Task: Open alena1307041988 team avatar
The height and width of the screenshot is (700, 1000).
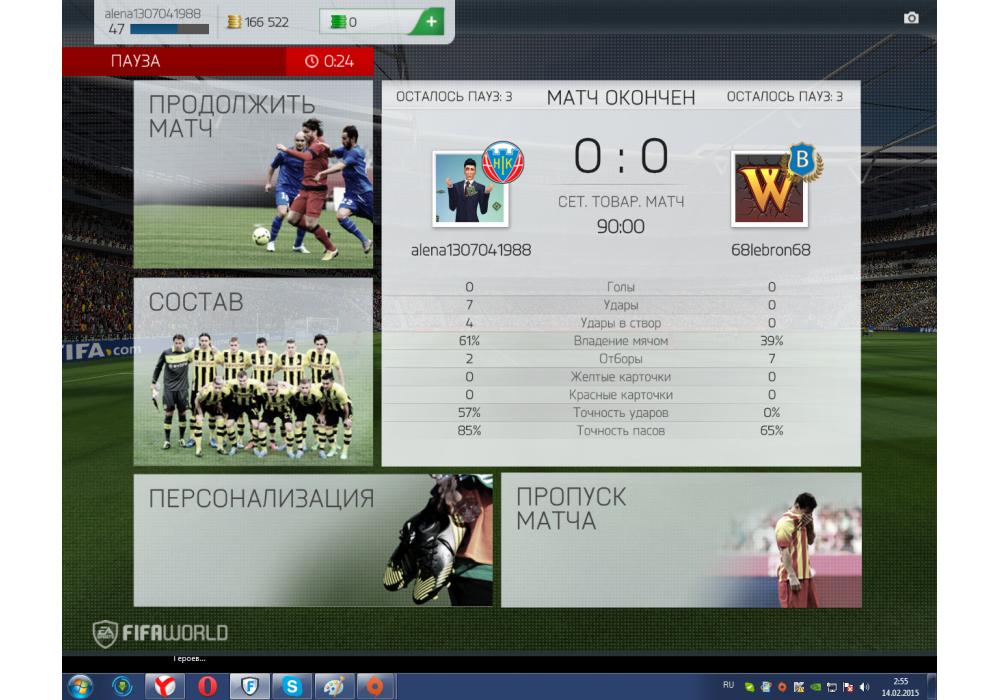Action: [470, 187]
